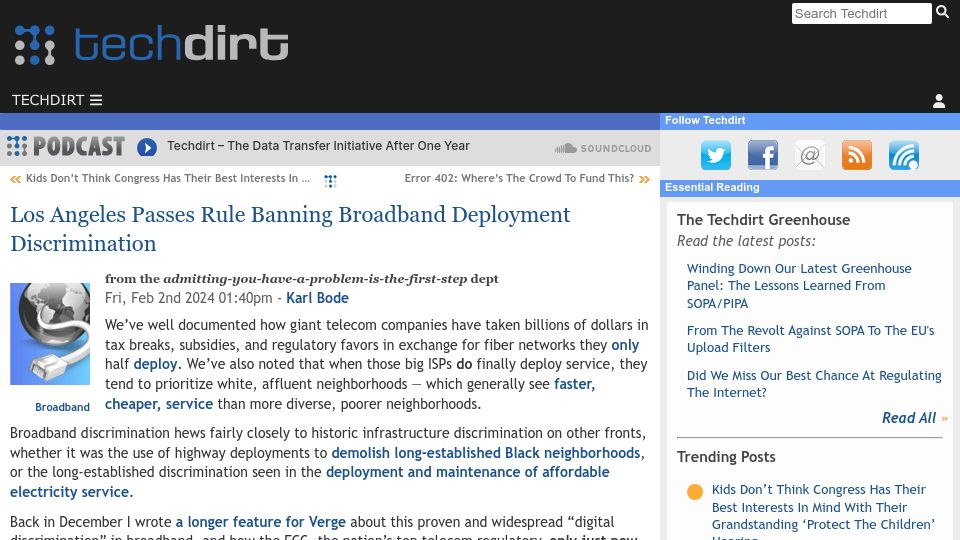
Task: Open the 'faster,' hyperlink
Action: tap(574, 384)
